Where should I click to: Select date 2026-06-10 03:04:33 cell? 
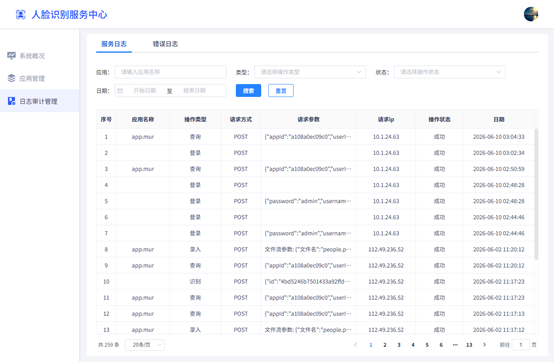tap(499, 137)
